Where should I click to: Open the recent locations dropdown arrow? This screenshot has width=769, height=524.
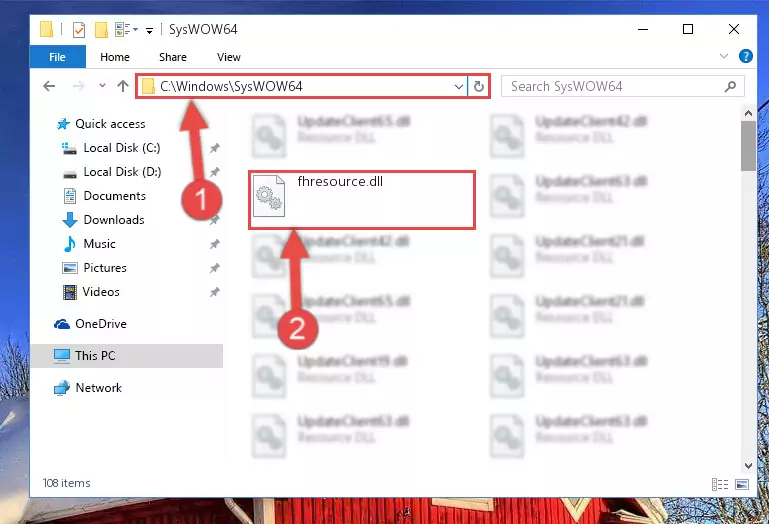click(102, 86)
